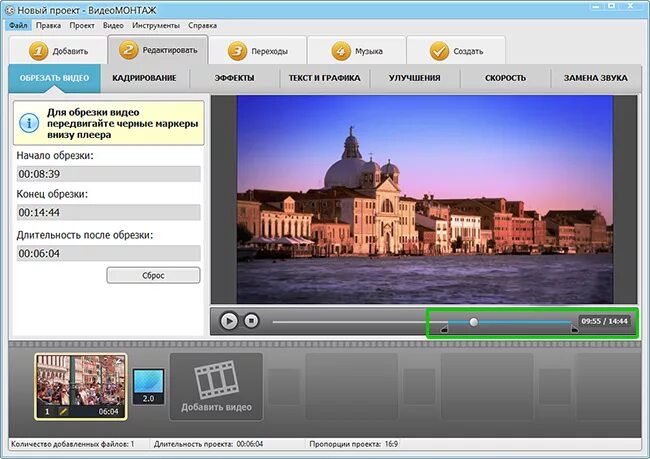Click the Venice video preview frame
The width and height of the screenshot is (650, 459).
pos(425,199)
